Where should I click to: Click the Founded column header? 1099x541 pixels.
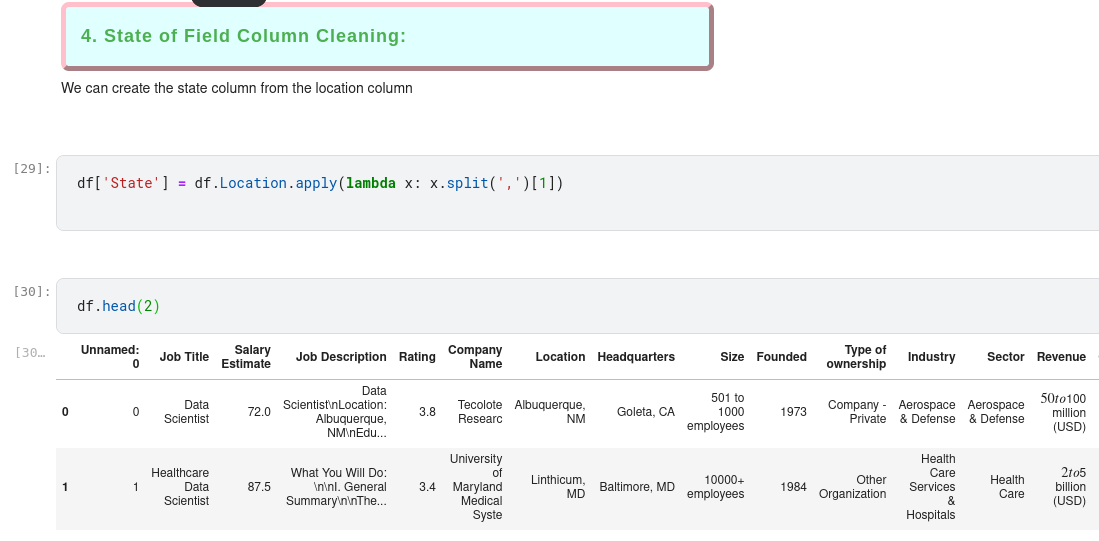click(x=781, y=357)
